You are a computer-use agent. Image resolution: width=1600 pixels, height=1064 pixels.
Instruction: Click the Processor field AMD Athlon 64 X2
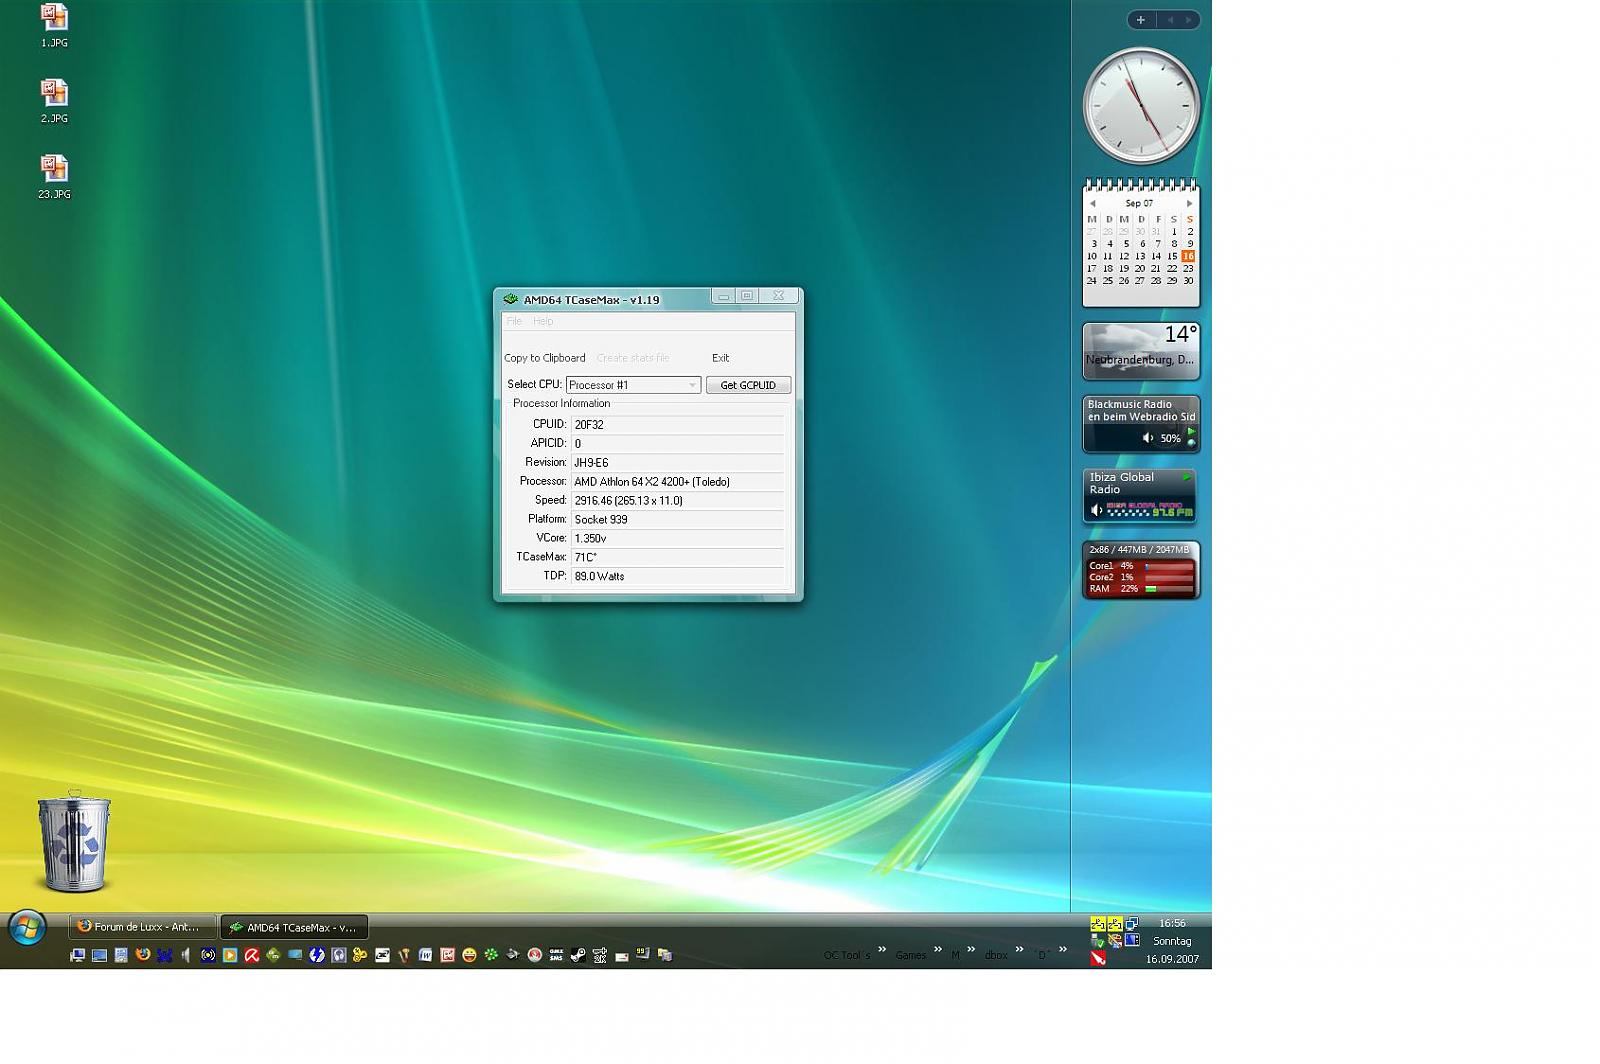click(677, 482)
